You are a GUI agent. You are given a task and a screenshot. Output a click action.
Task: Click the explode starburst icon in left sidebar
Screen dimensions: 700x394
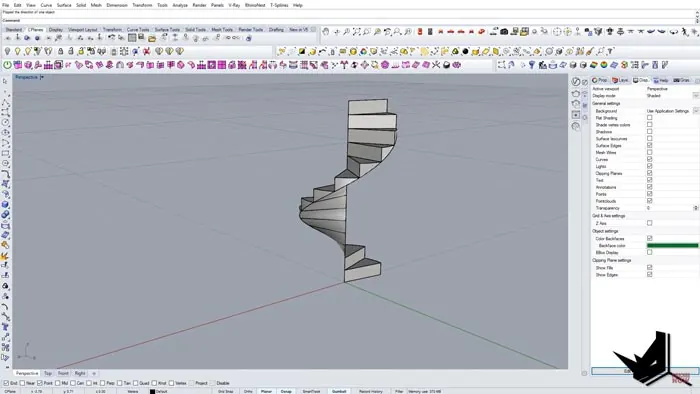pos(5,256)
